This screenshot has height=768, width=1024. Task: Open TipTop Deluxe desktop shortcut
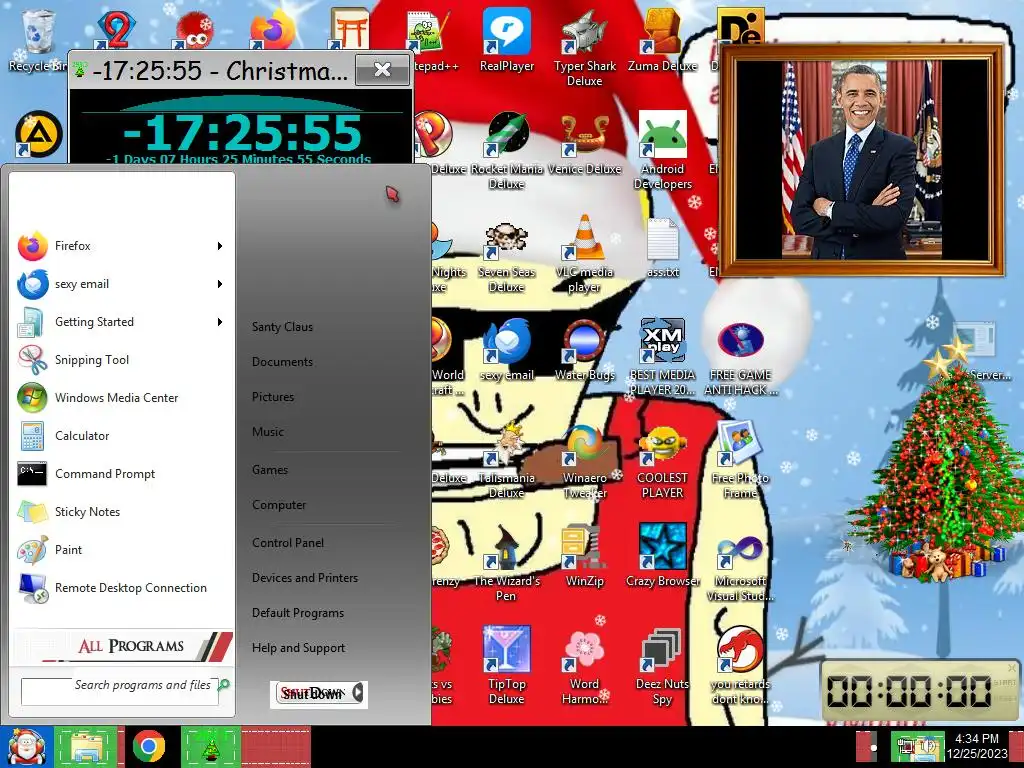507,666
